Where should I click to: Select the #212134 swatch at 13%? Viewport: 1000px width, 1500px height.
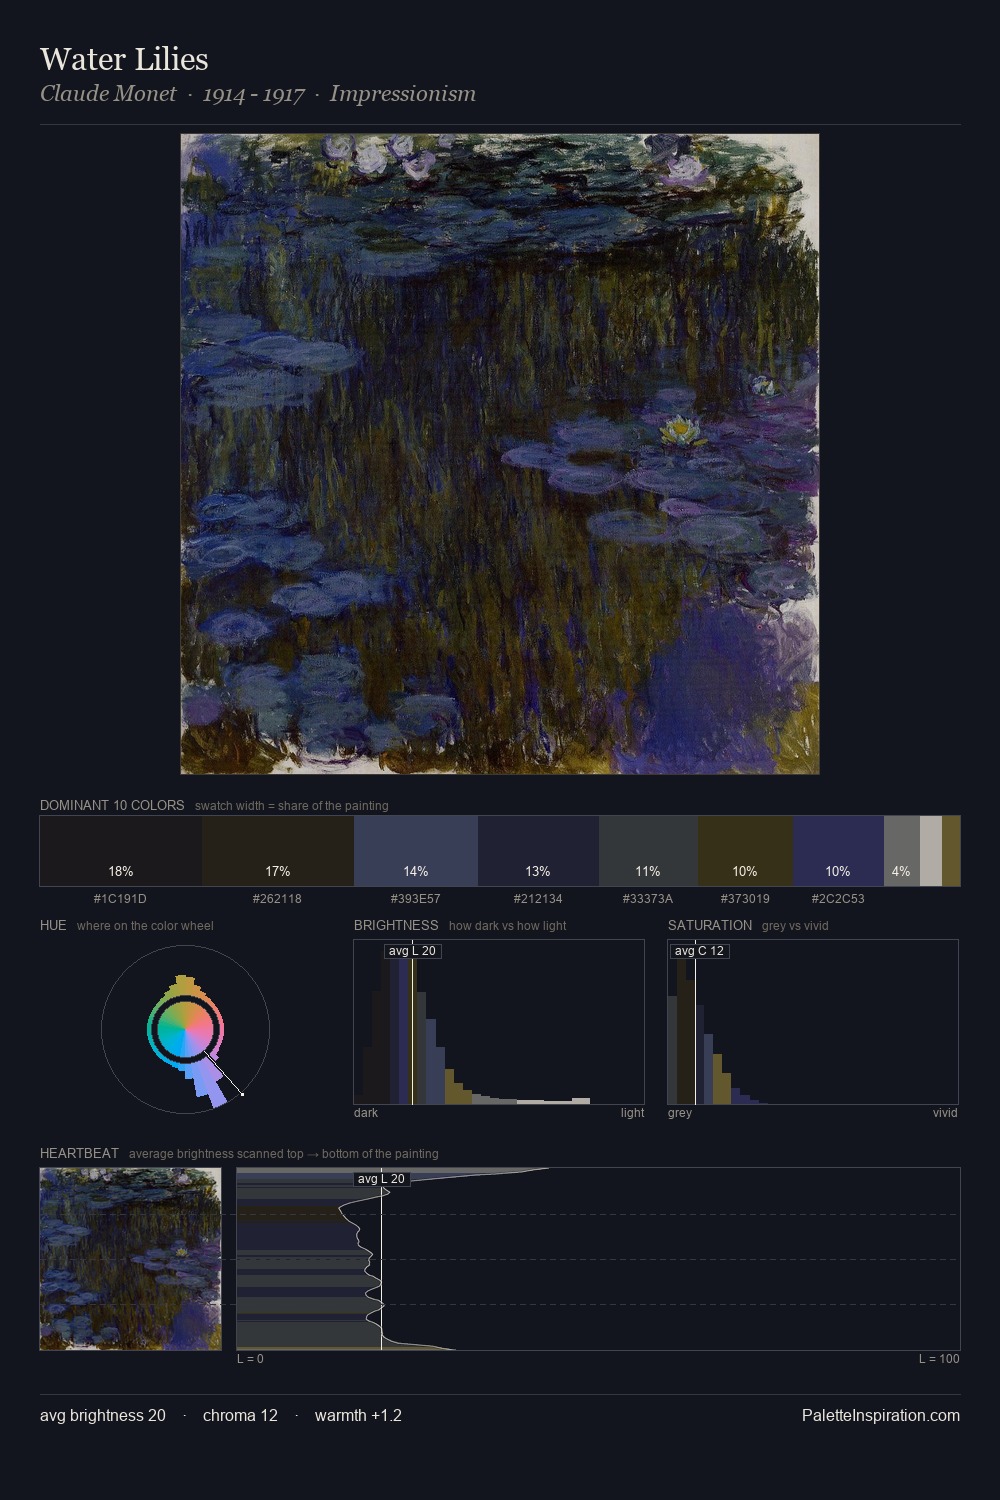538,851
